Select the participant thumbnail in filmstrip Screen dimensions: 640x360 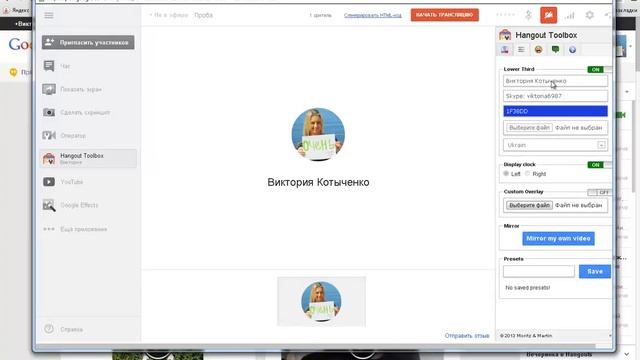coord(321,301)
